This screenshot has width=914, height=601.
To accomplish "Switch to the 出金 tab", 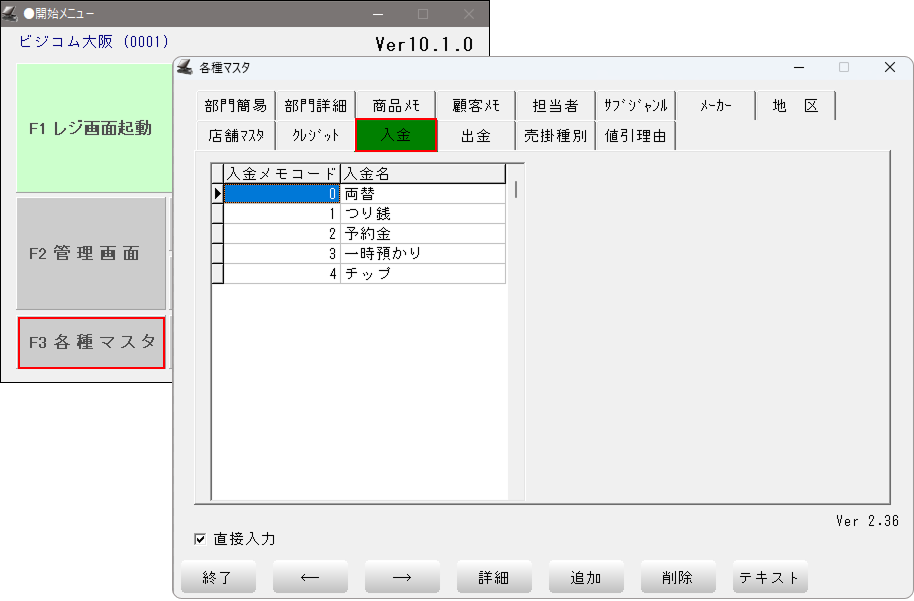I will pos(476,135).
